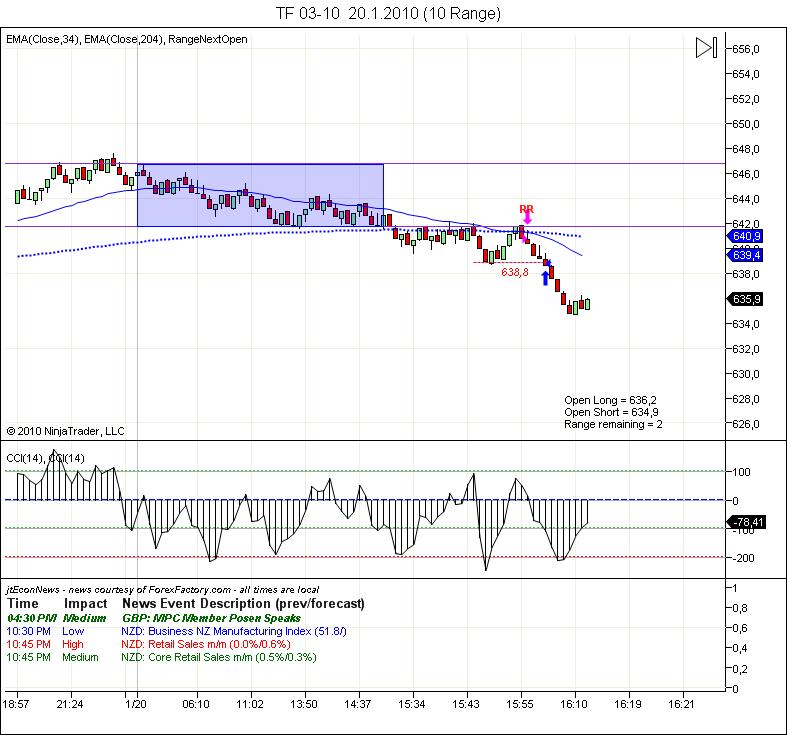
Task: Click the Range remaining = 2 text
Action: pos(613,424)
